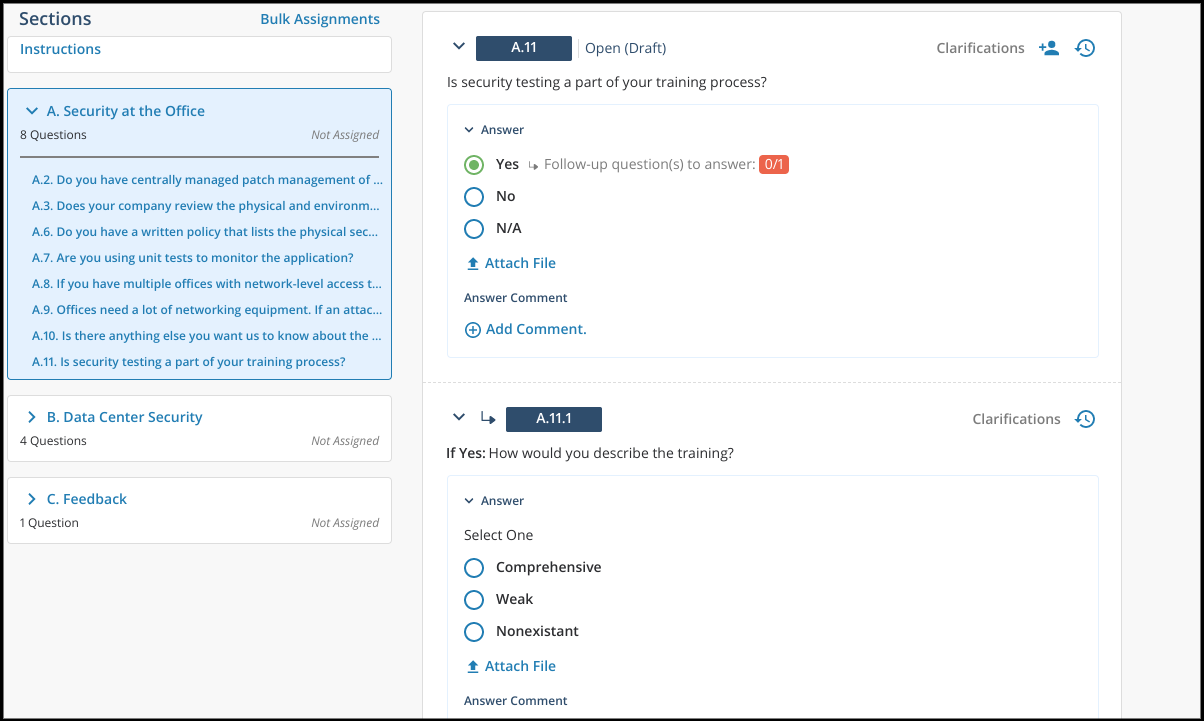Open history icon for question A.11

(x=1085, y=48)
